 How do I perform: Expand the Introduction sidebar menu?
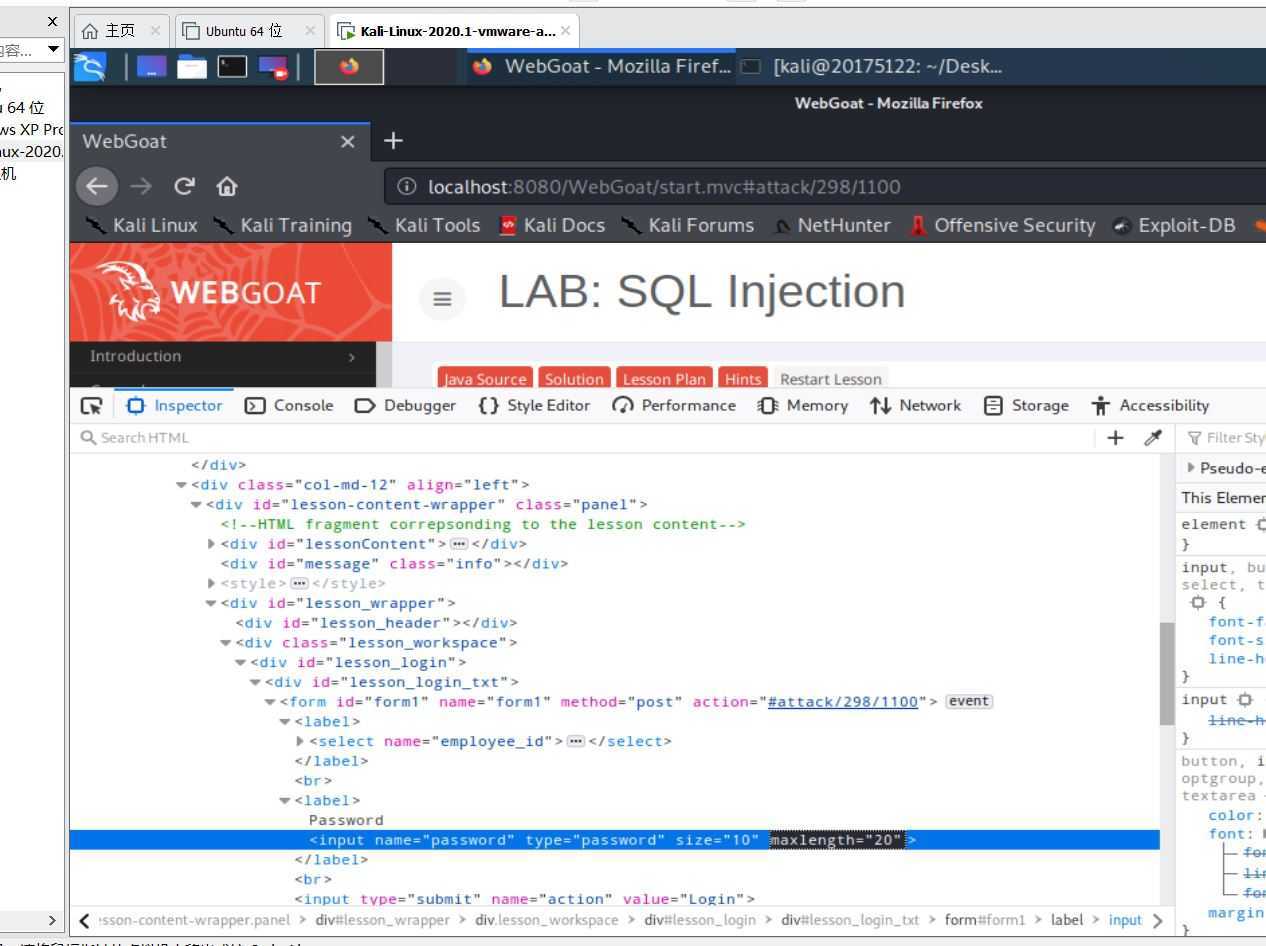coord(222,356)
